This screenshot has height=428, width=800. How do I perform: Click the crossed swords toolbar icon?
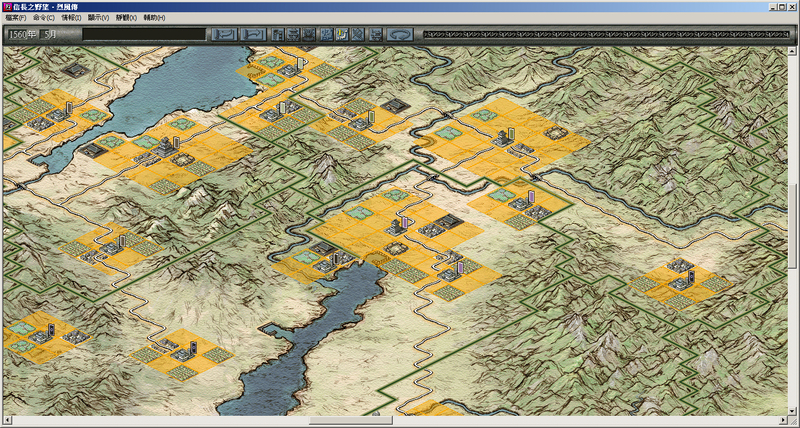pos(358,34)
